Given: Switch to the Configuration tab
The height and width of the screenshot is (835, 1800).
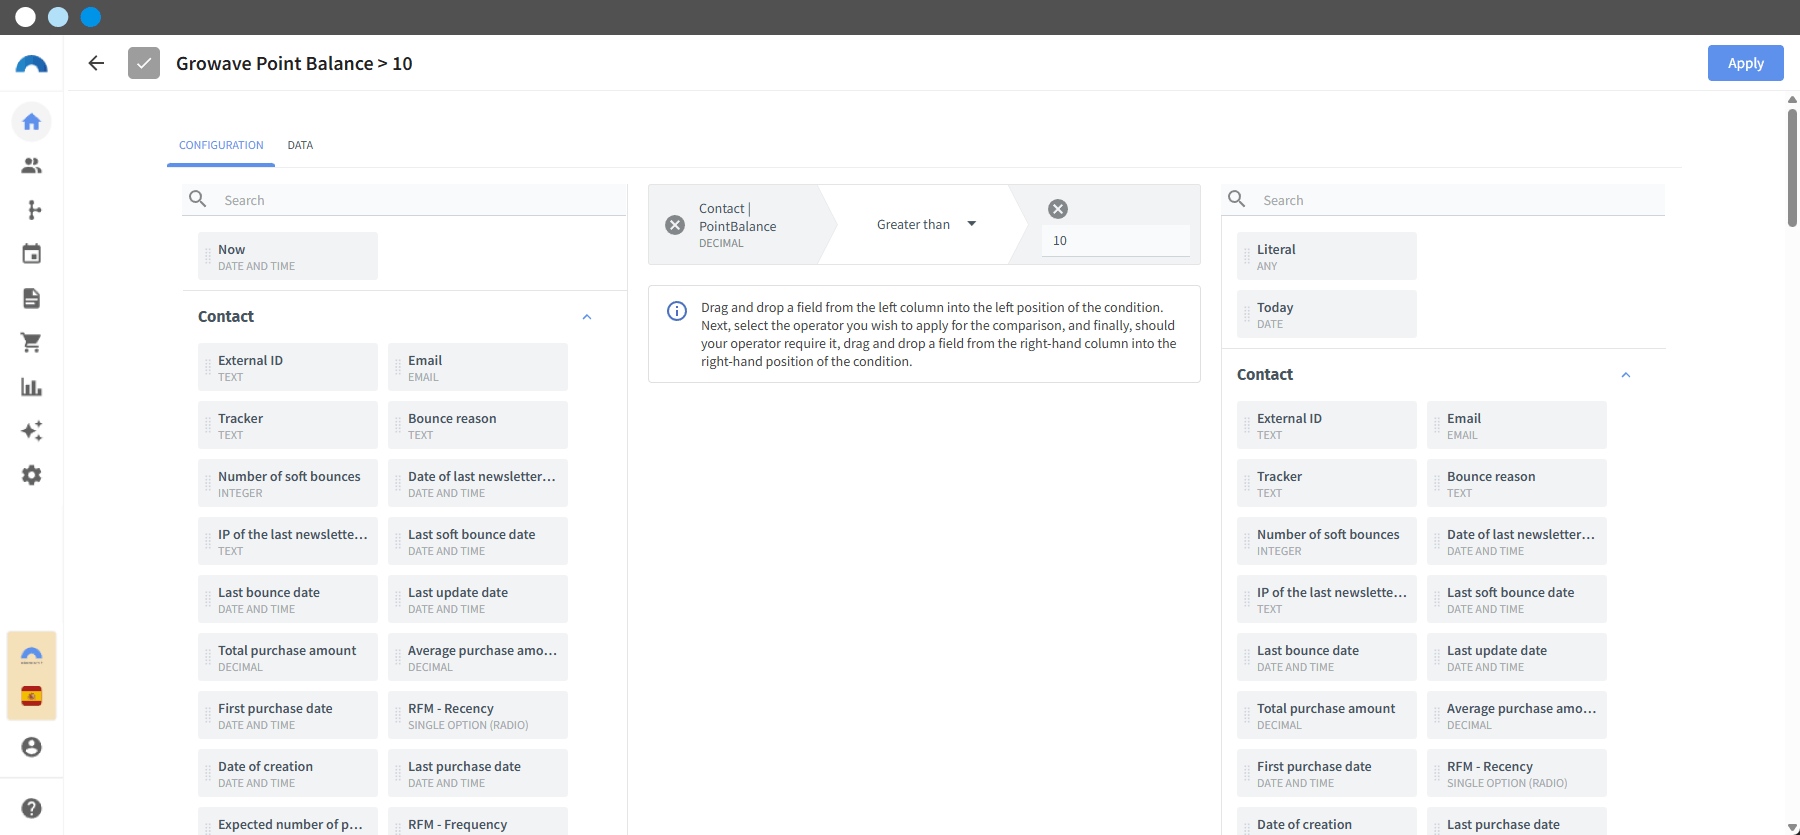Looking at the screenshot, I should point(221,145).
